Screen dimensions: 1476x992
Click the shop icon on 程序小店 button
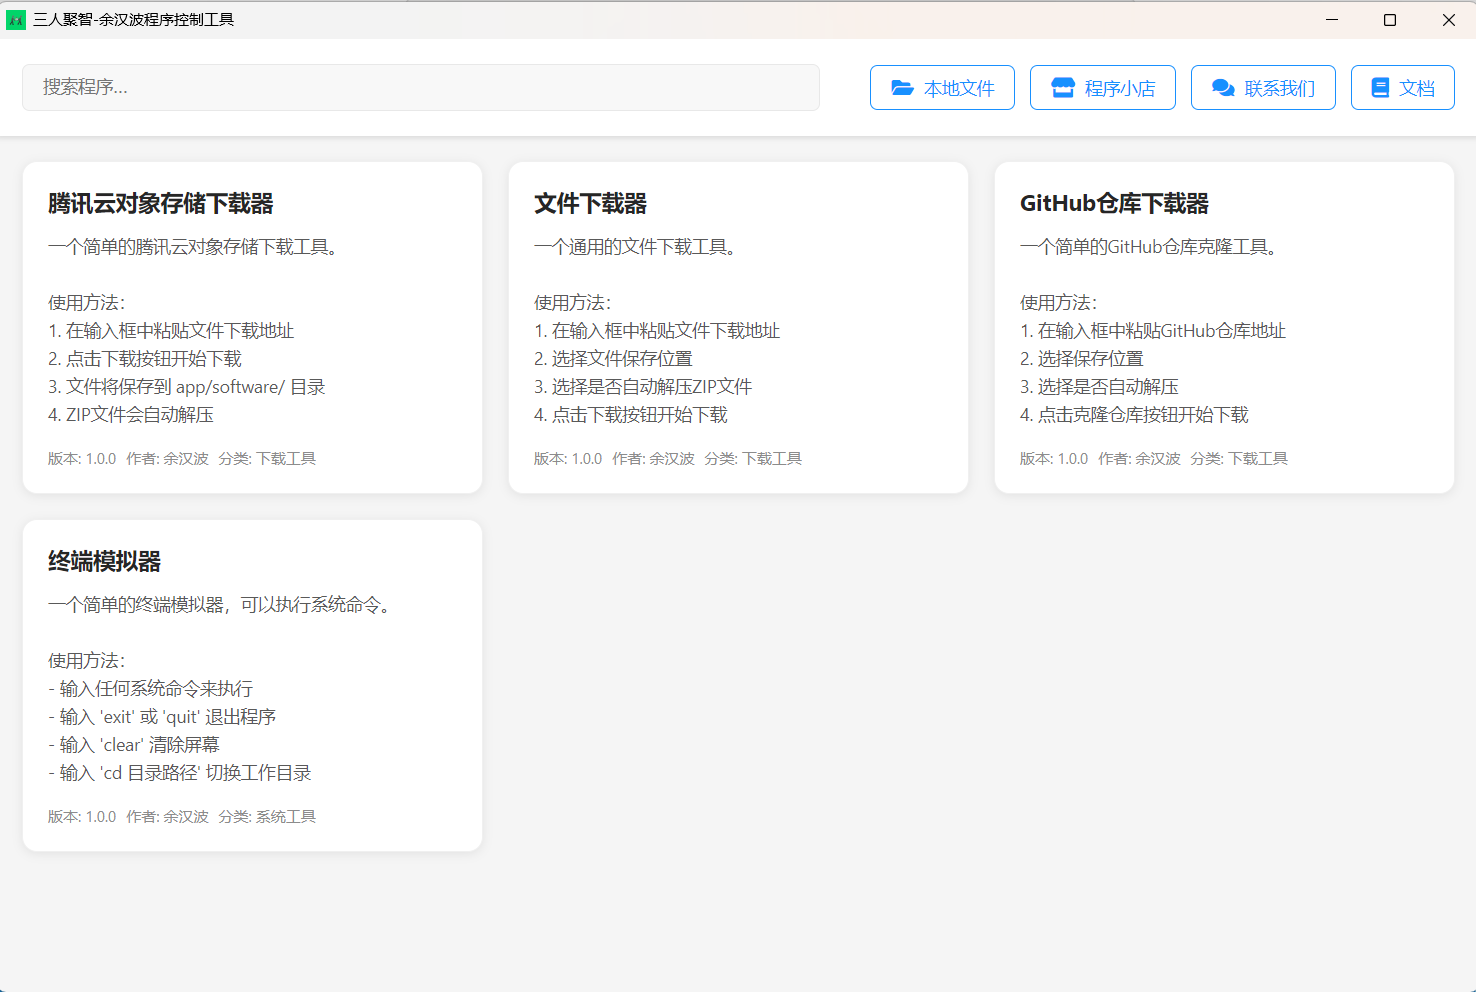pyautogui.click(x=1062, y=88)
